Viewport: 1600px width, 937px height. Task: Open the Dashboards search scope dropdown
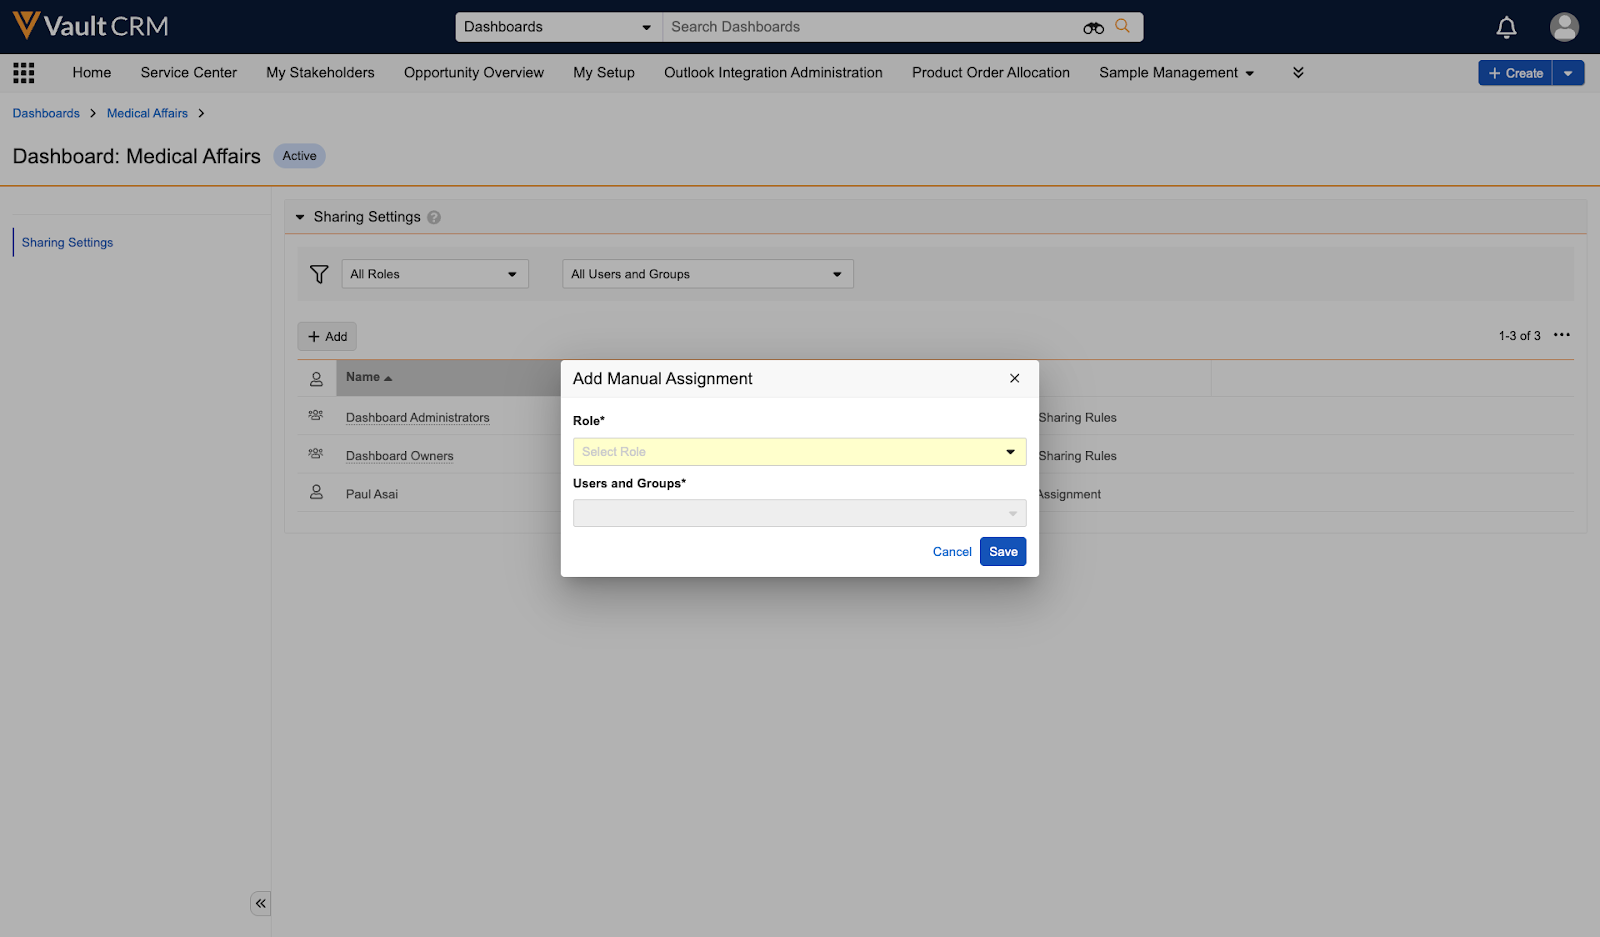(x=557, y=27)
